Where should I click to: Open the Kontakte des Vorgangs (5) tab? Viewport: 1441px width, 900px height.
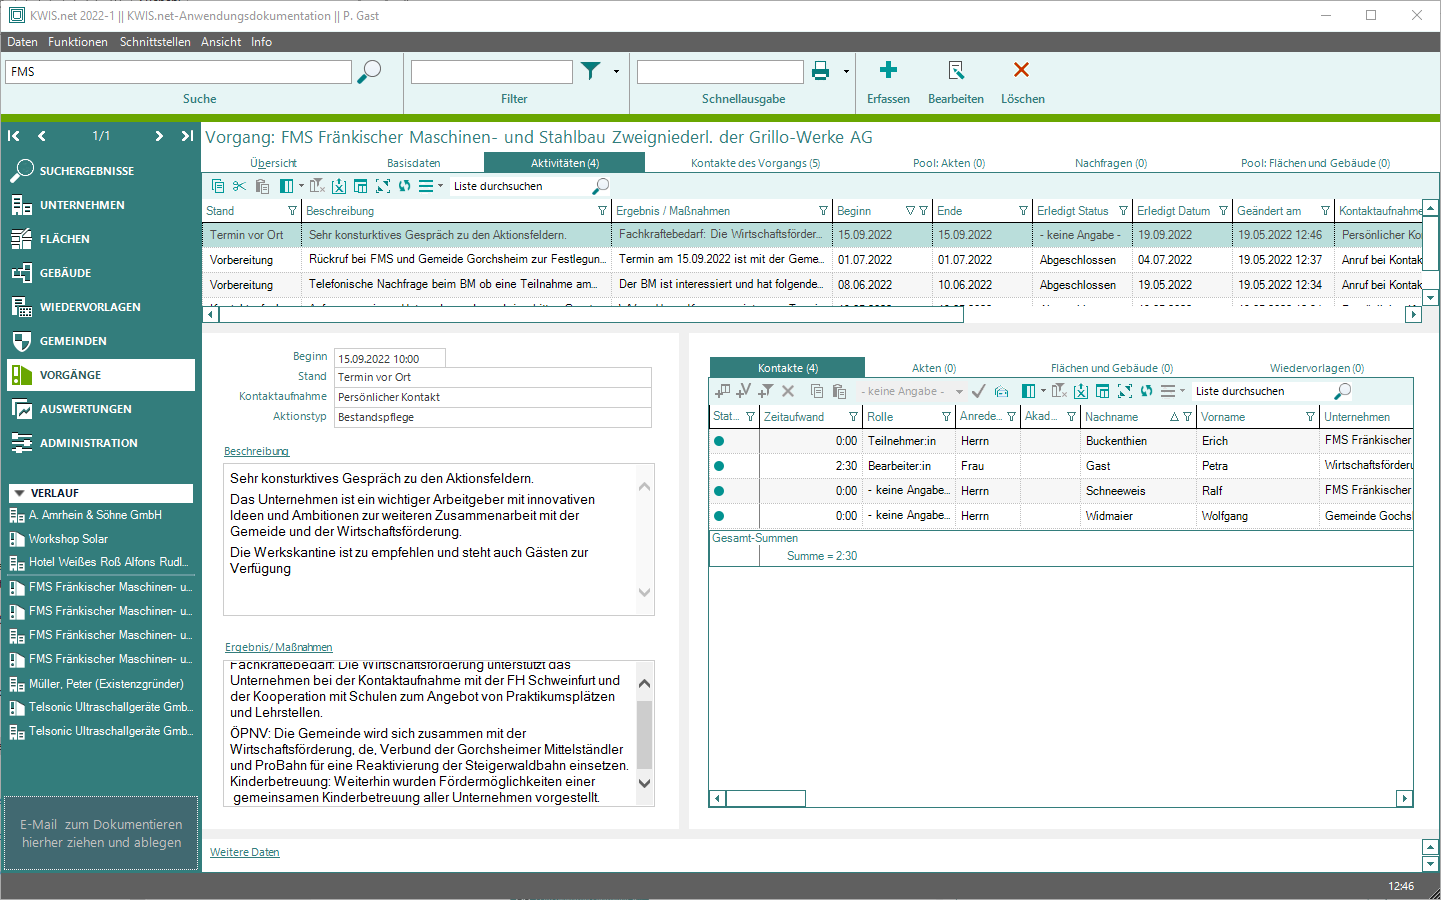point(755,163)
